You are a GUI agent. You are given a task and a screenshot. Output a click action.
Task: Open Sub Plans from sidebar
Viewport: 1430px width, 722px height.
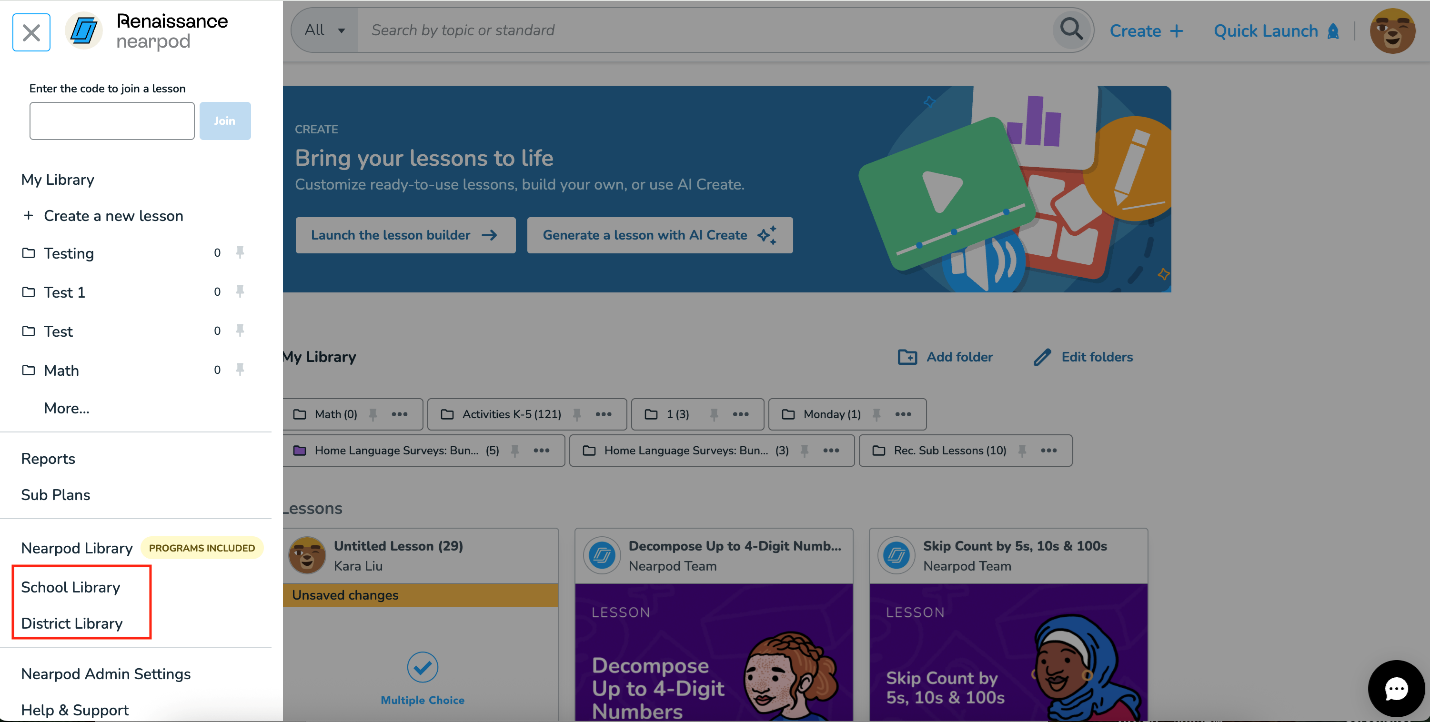point(56,495)
